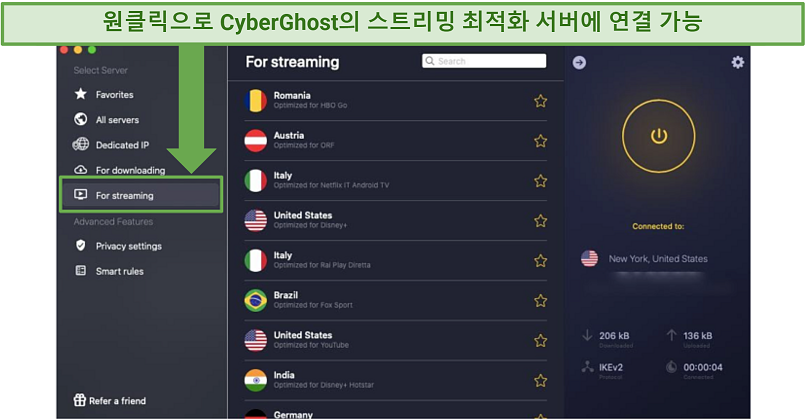
Task: Collapse the server list with the arrow icon
Action: (x=579, y=62)
